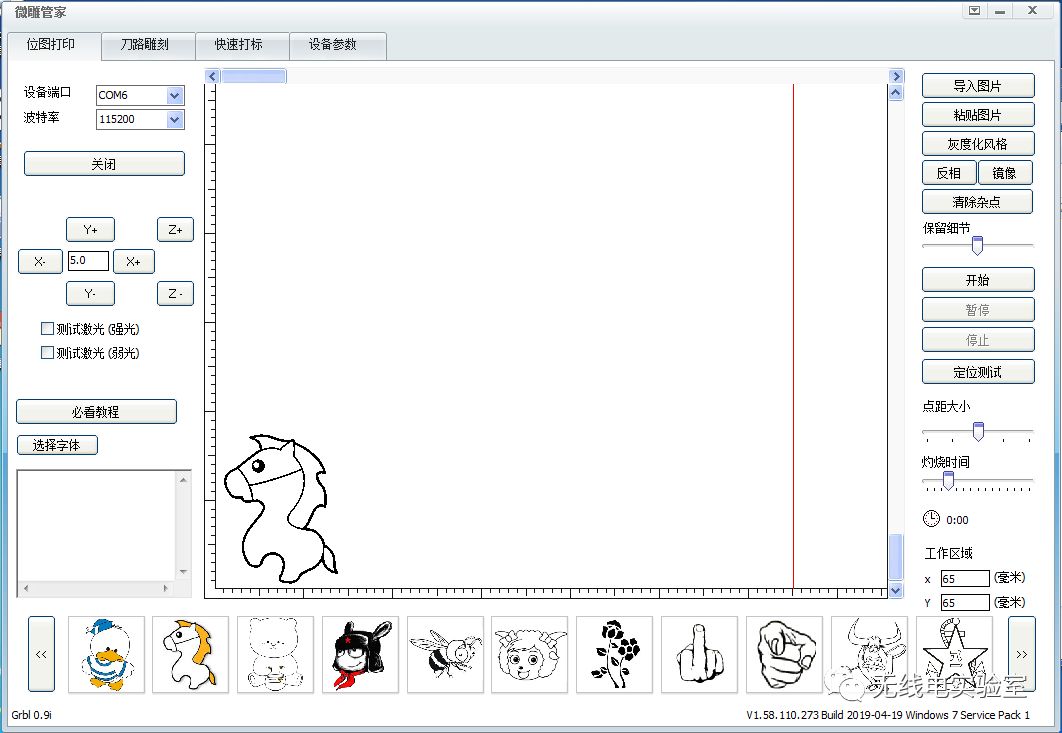Select the pointing hand clipart icon
Screen dimensions: 1062x733
pyautogui.click(x=784, y=655)
